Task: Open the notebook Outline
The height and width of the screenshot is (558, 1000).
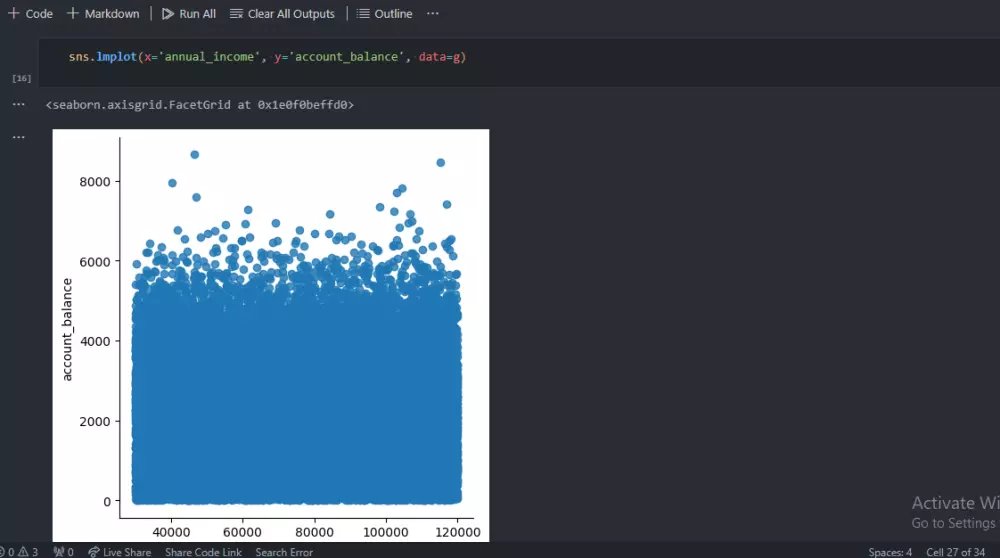Action: click(385, 13)
